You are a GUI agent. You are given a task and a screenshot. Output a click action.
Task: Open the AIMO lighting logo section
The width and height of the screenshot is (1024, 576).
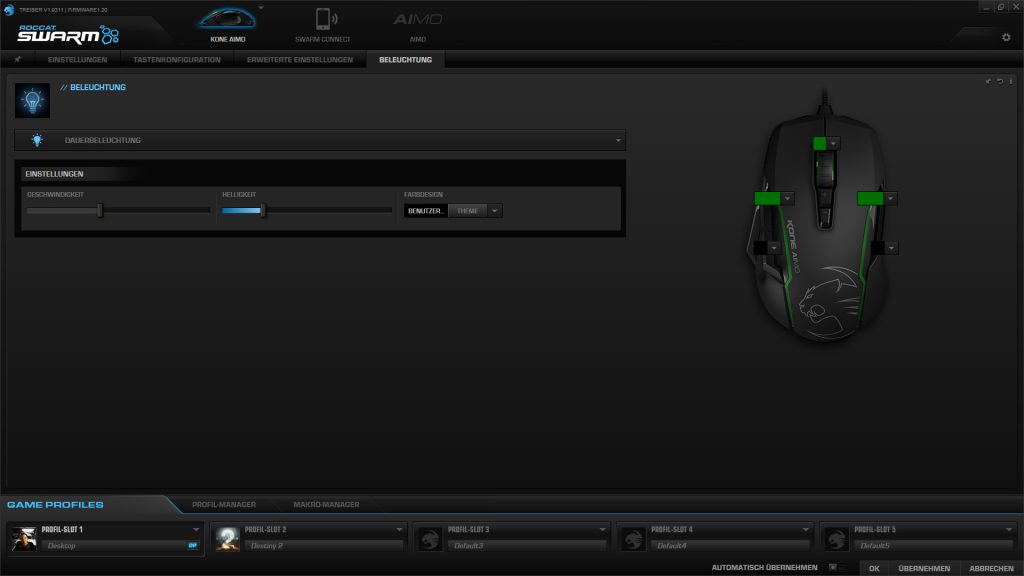[x=418, y=20]
